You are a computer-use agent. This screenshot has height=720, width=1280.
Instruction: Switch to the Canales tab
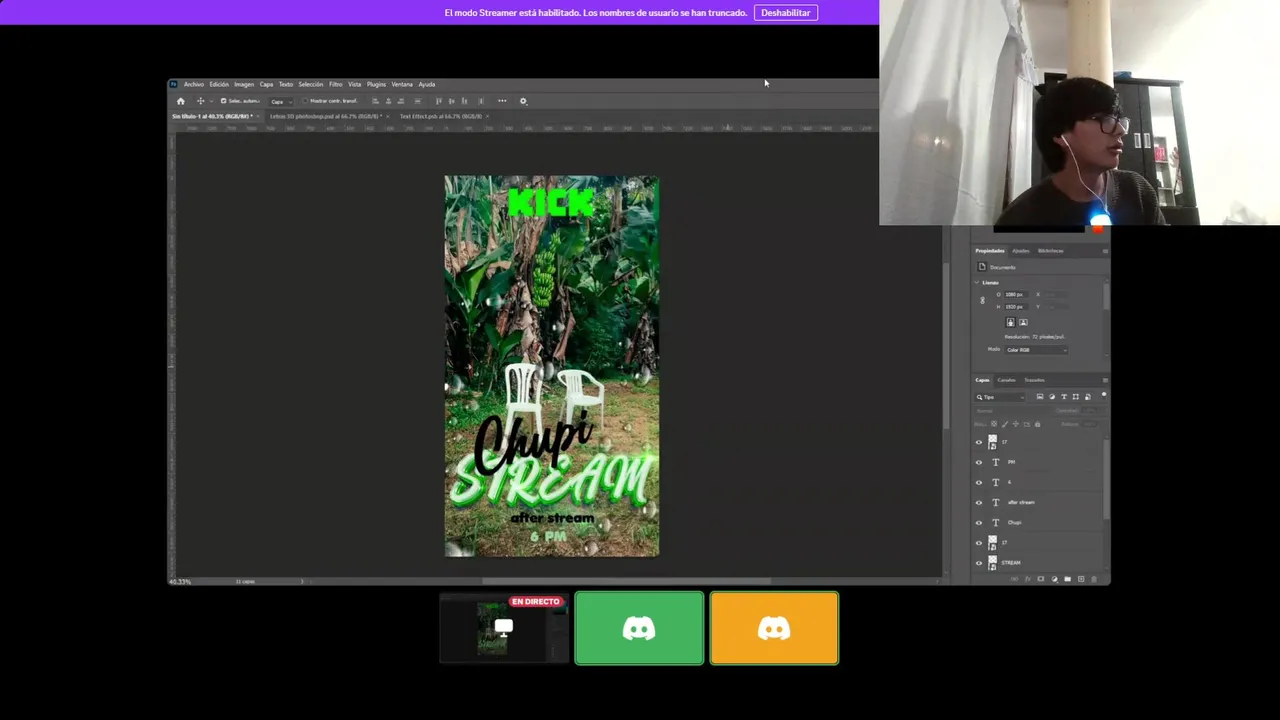click(1006, 380)
